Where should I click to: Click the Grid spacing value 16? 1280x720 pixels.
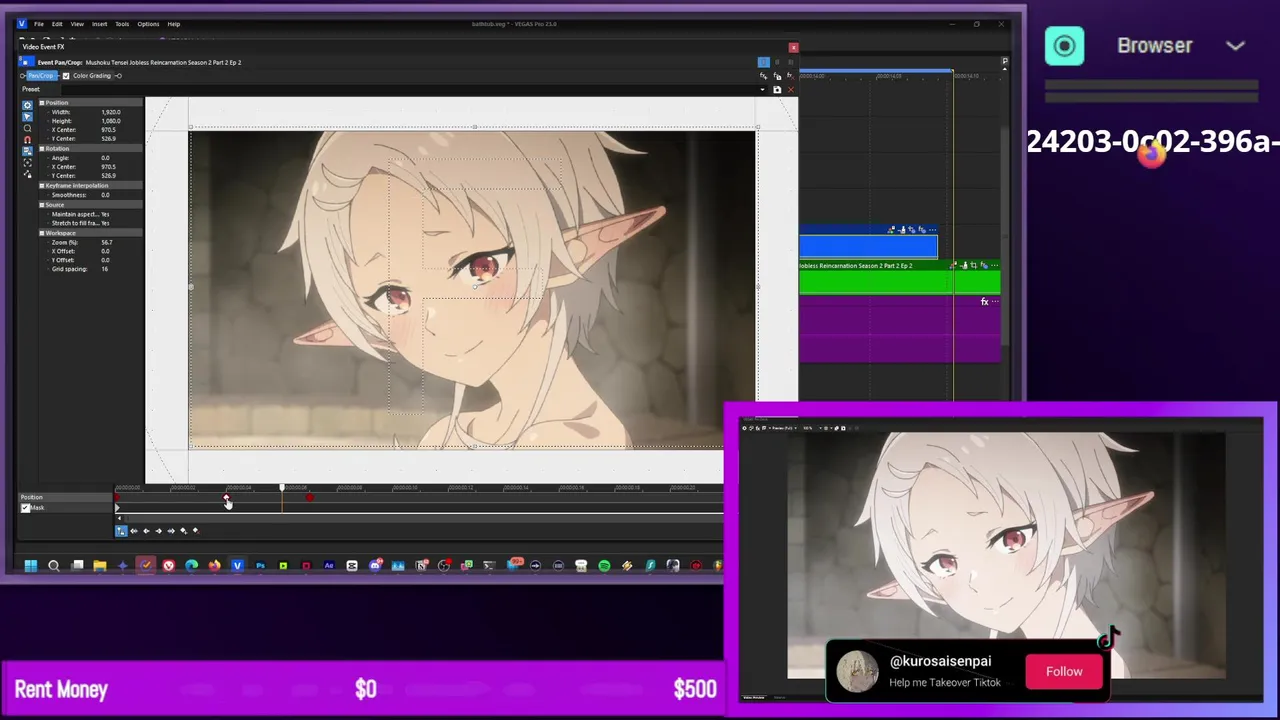pyautogui.click(x=105, y=269)
